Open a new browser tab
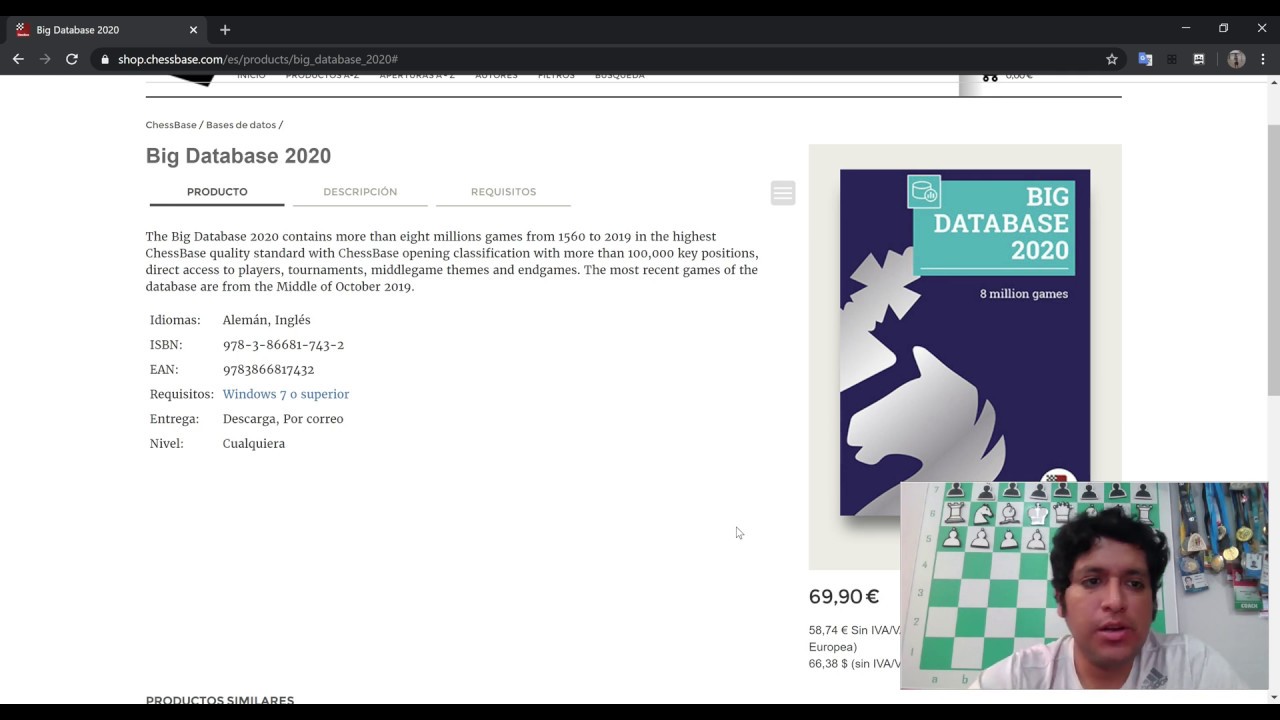The image size is (1280, 720). (x=225, y=30)
